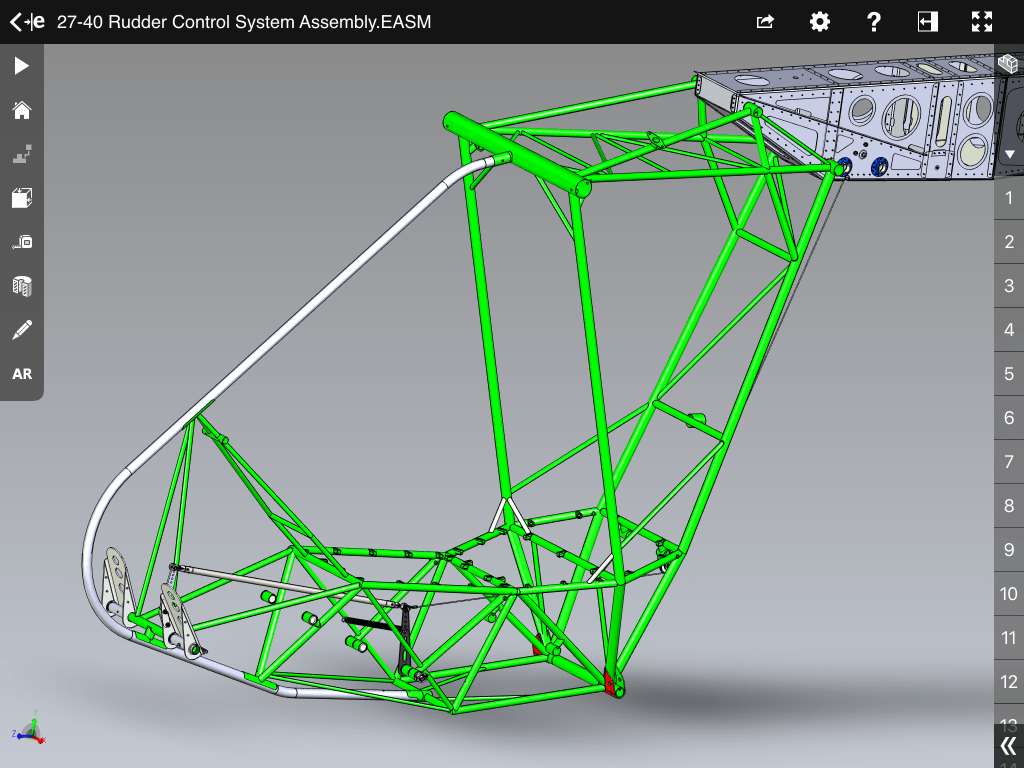This screenshot has height=768, width=1024.
Task: Select the red bracket at the frame bottom
Action: (612, 683)
